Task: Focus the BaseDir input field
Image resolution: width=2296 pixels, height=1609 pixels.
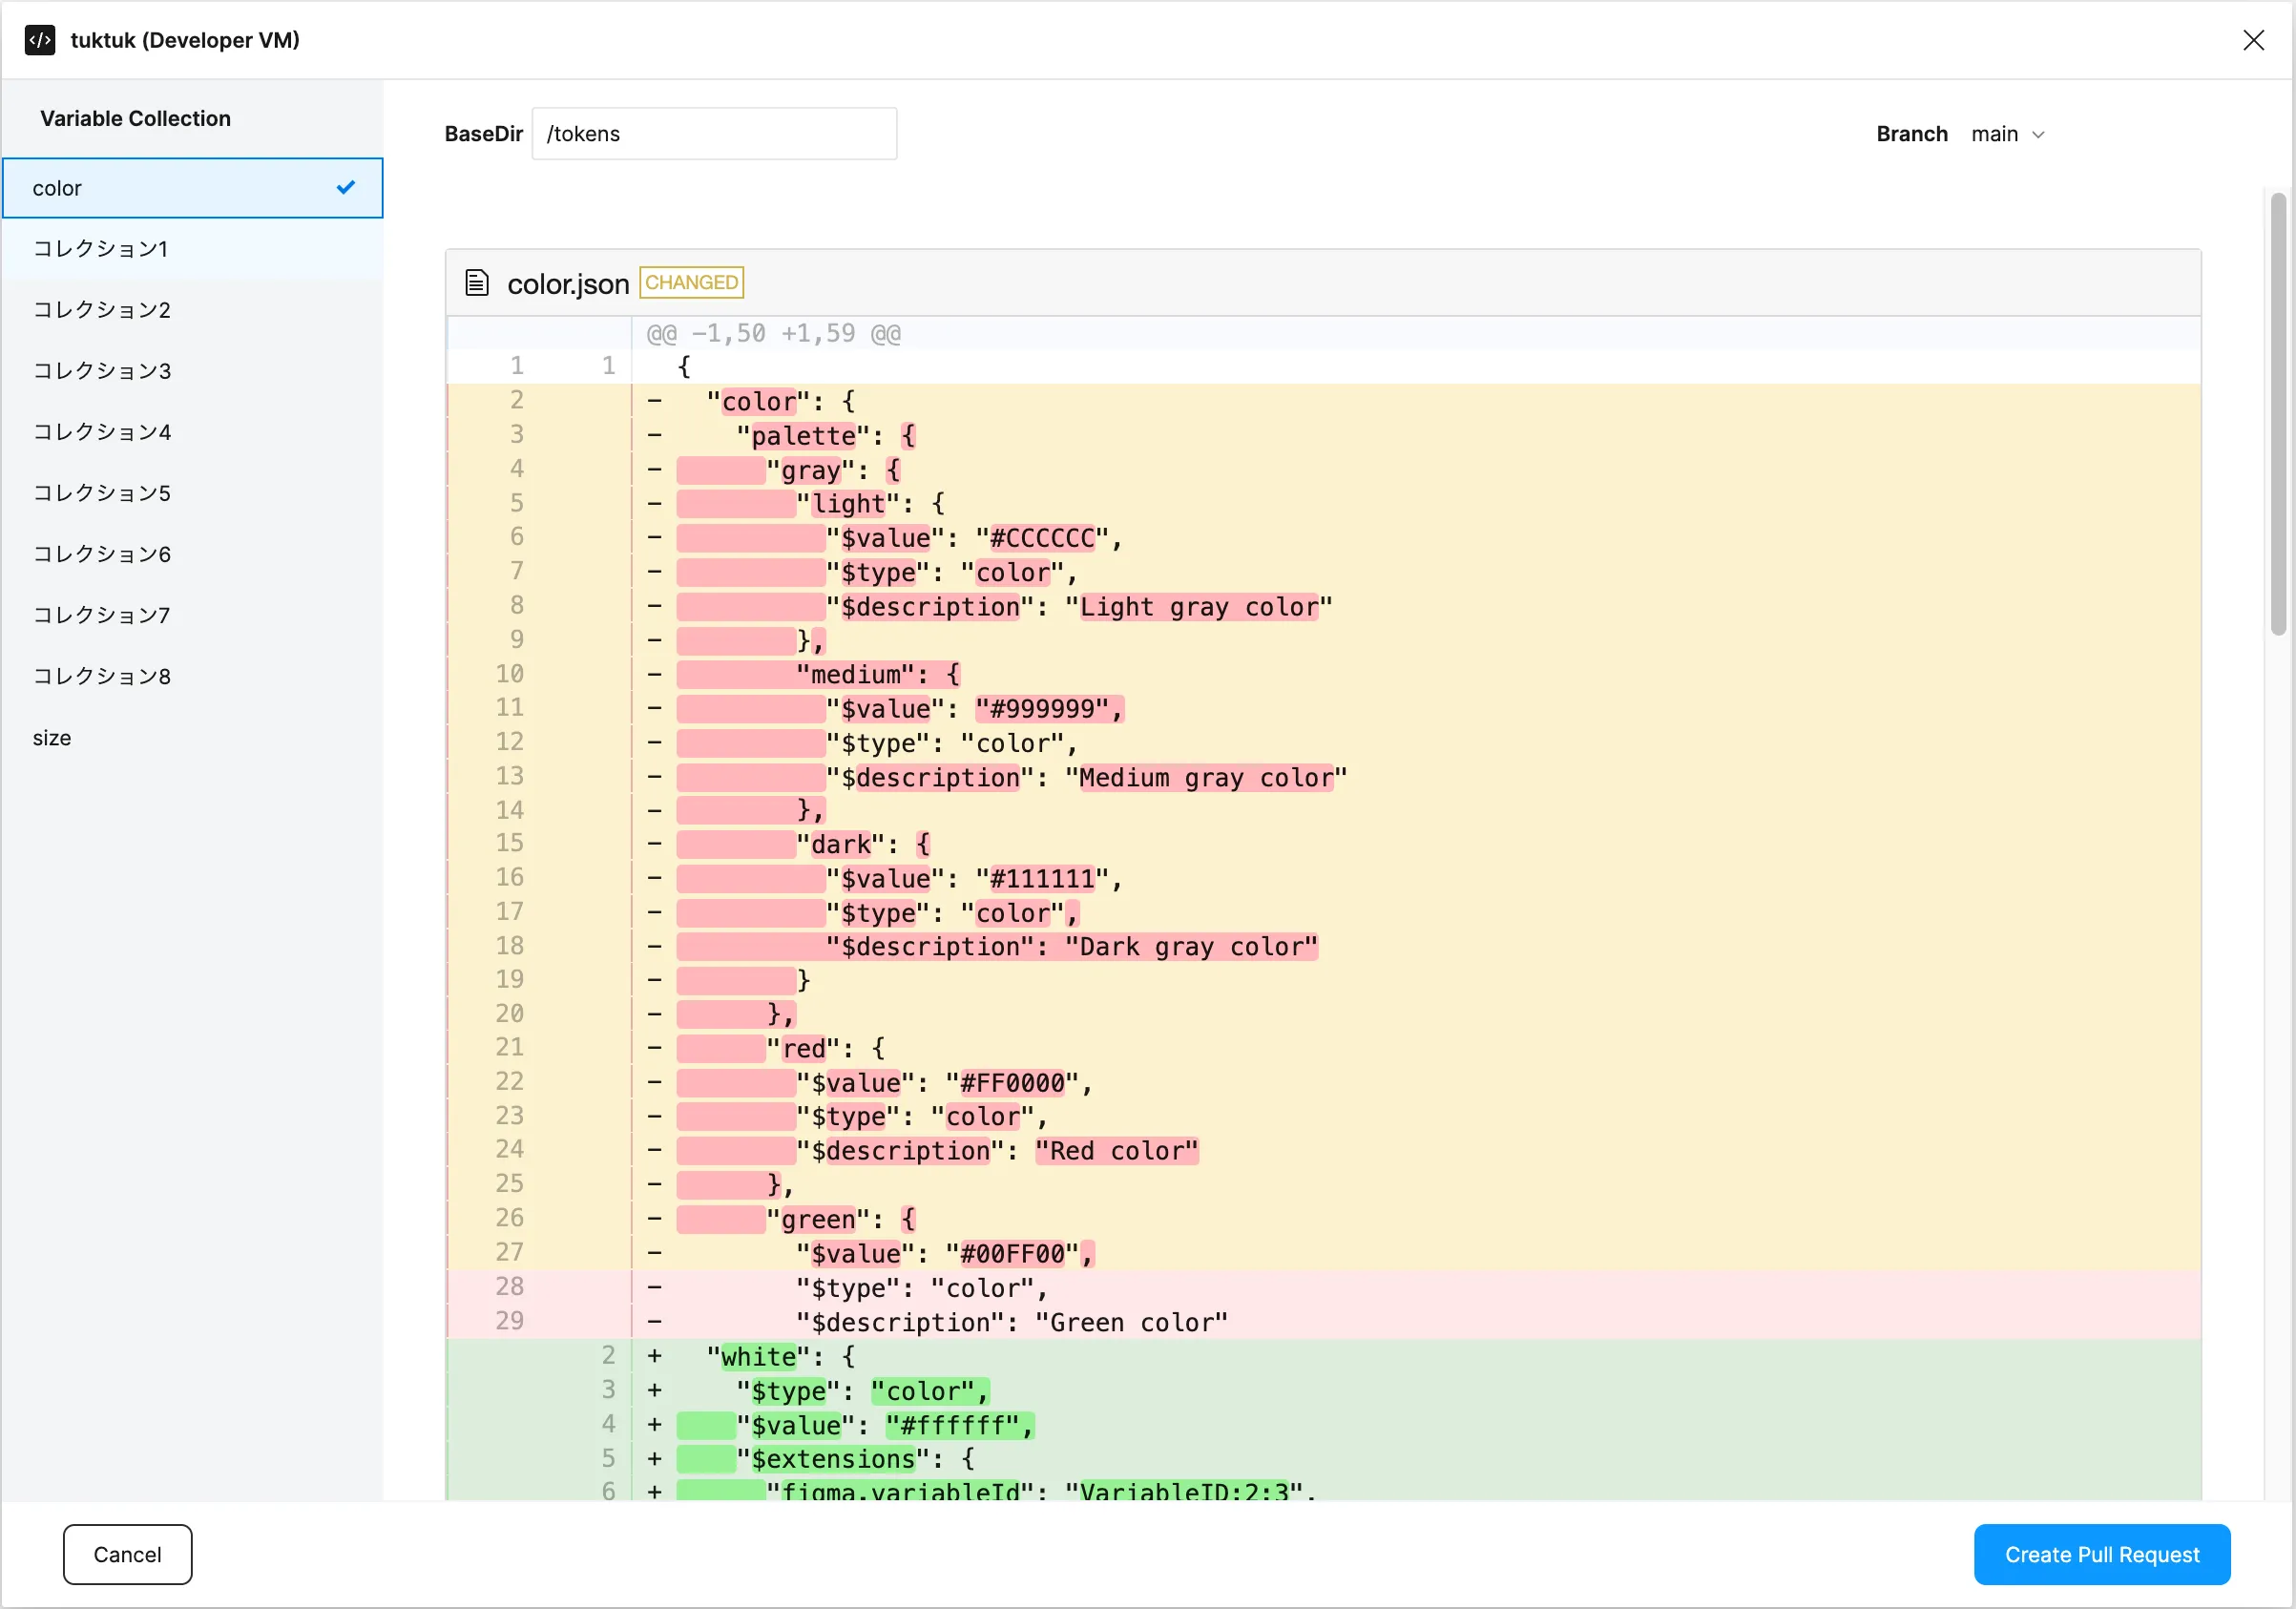Action: [x=714, y=134]
